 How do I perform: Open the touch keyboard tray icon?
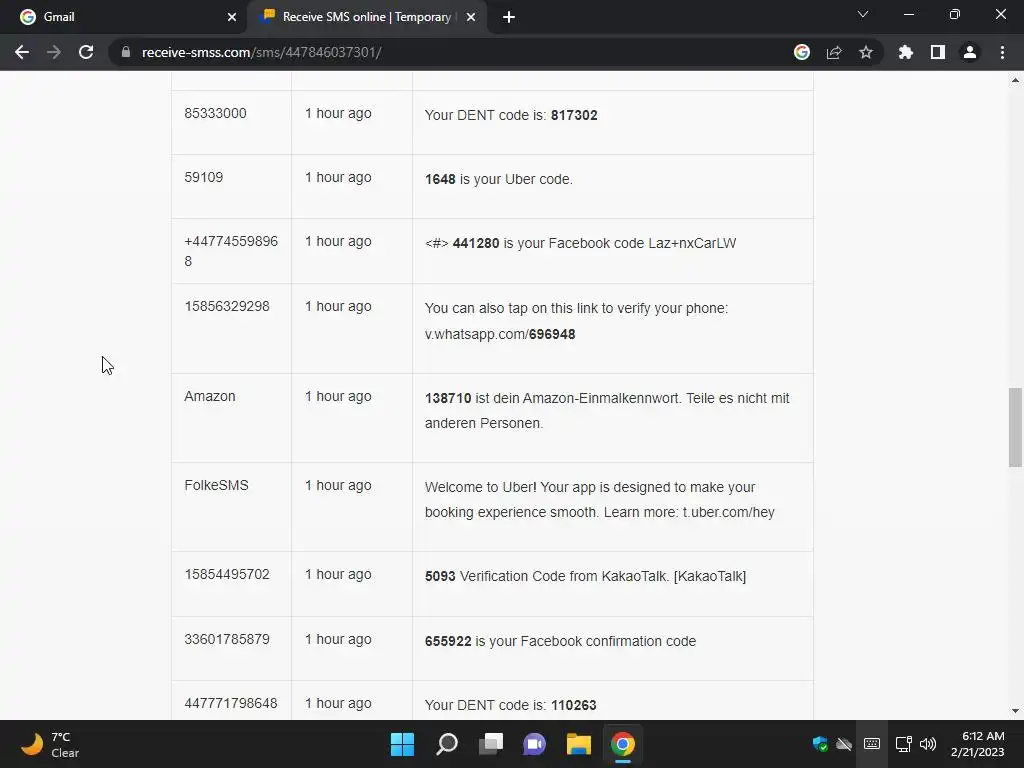click(x=872, y=744)
